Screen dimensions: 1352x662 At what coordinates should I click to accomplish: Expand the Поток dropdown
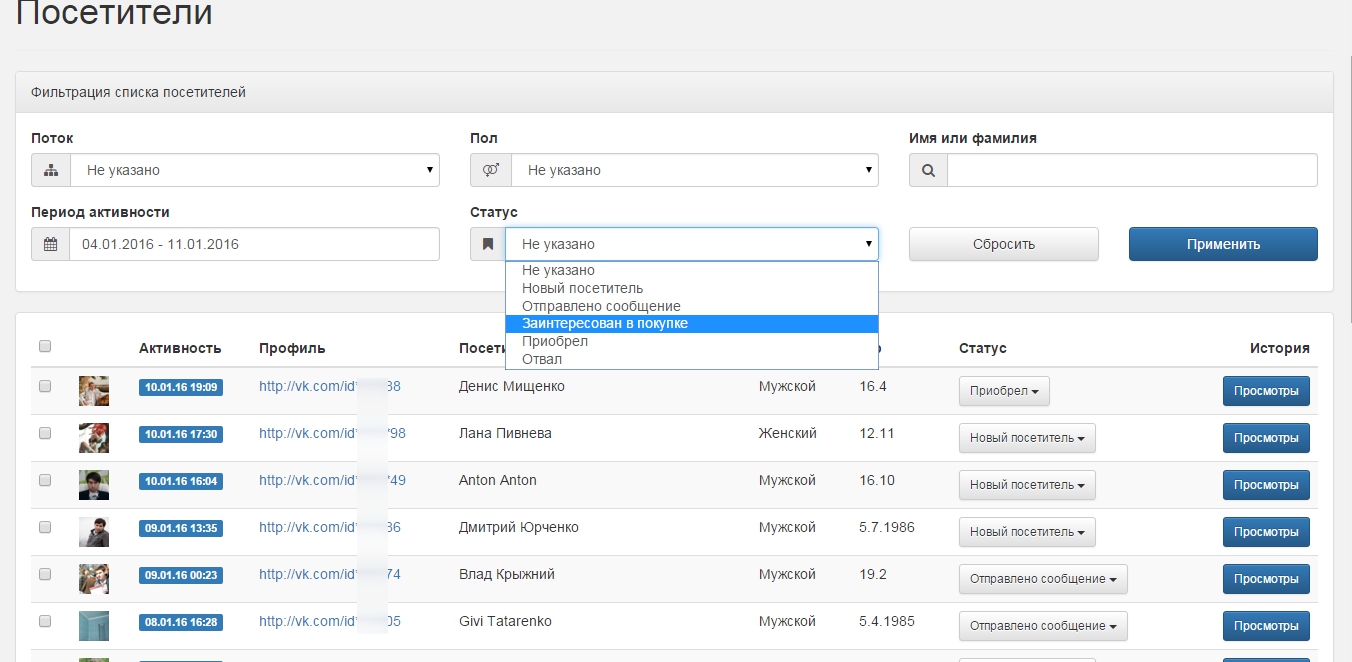[x=255, y=170]
